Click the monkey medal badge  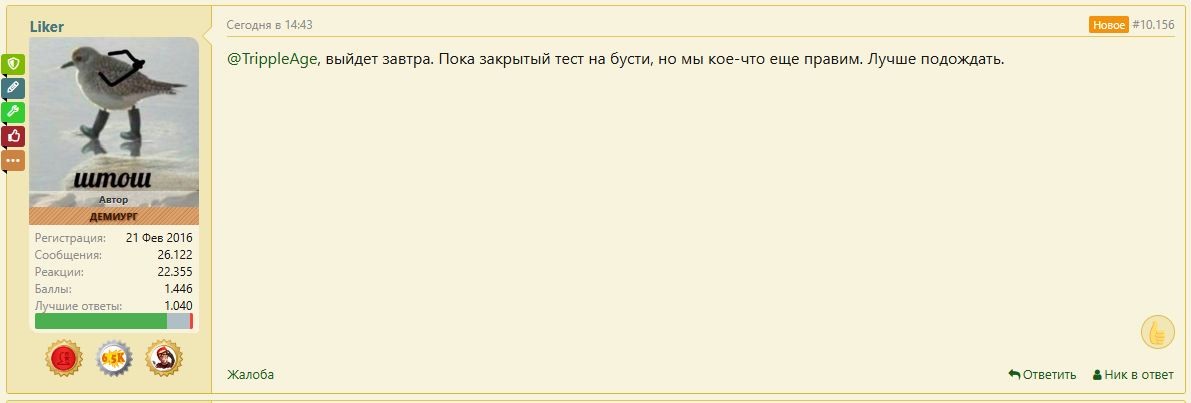coord(164,358)
